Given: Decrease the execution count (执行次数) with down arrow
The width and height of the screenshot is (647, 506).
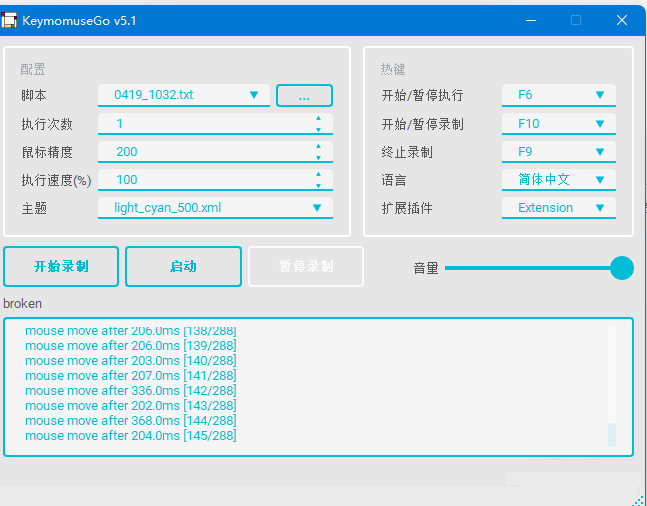Looking at the screenshot, I should (x=318, y=129).
